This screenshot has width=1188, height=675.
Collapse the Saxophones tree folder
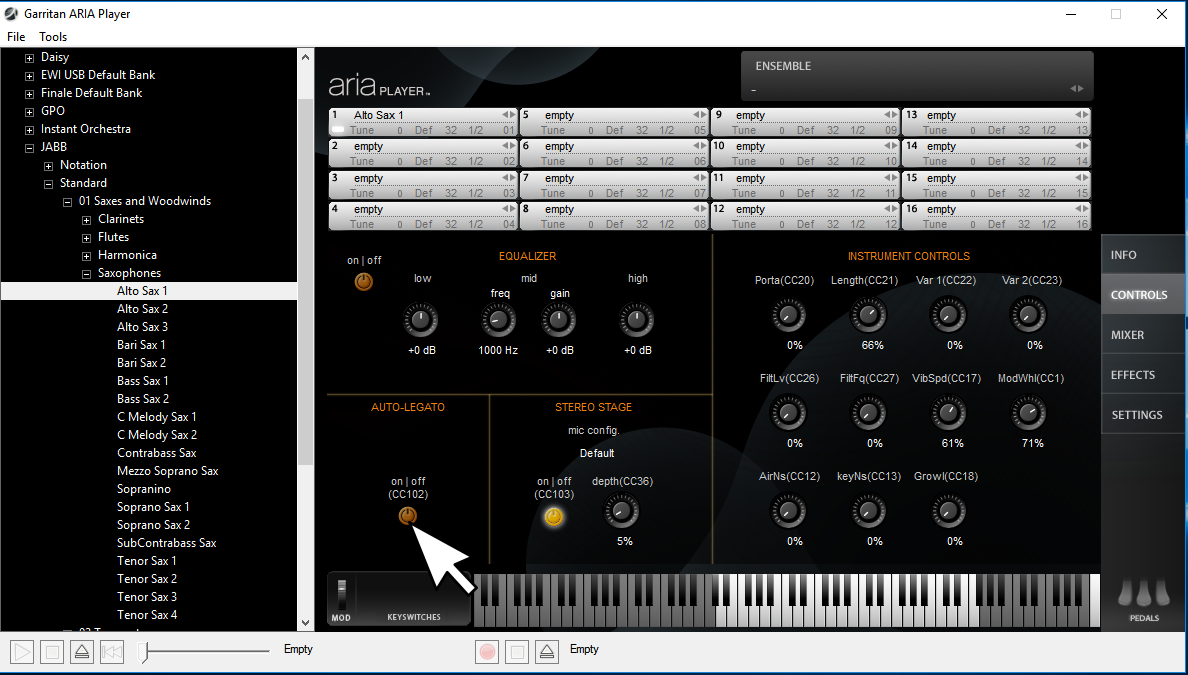(86, 274)
